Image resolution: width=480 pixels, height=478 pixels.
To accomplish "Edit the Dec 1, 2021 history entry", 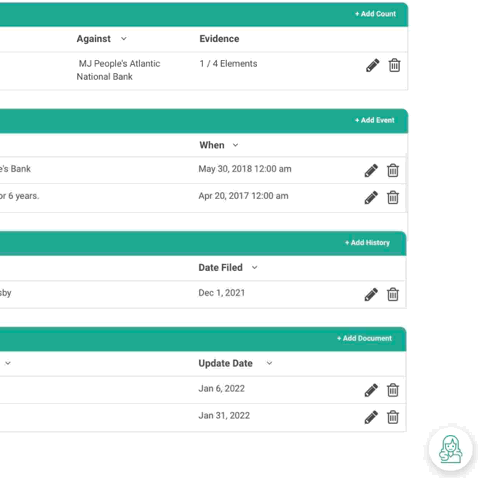I will [371, 294].
